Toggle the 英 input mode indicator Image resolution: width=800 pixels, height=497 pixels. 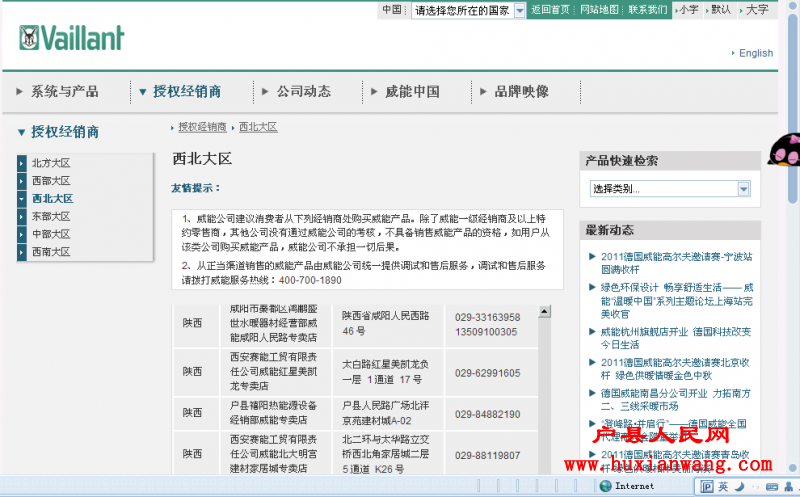pos(723,486)
